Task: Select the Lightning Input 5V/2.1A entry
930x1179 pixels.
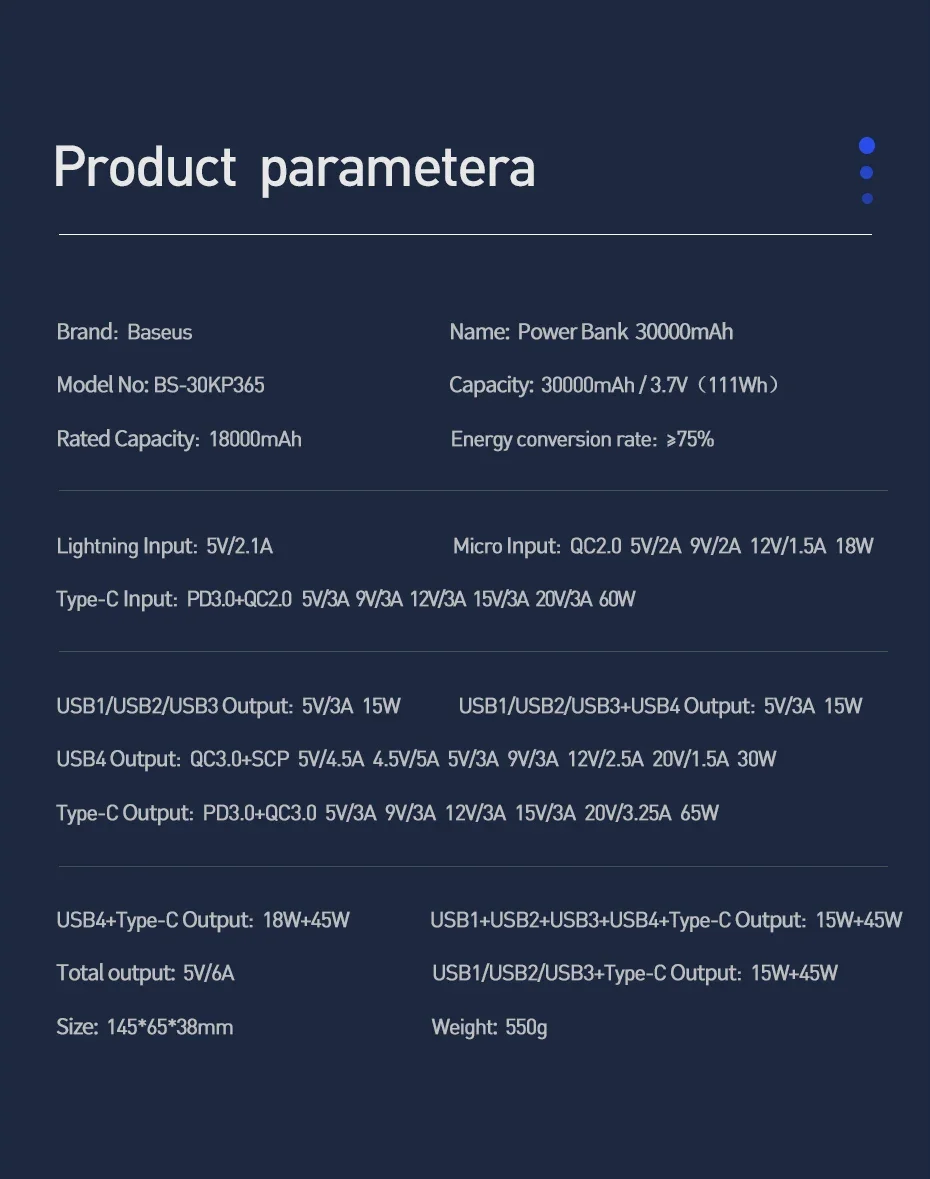Action: coord(164,546)
